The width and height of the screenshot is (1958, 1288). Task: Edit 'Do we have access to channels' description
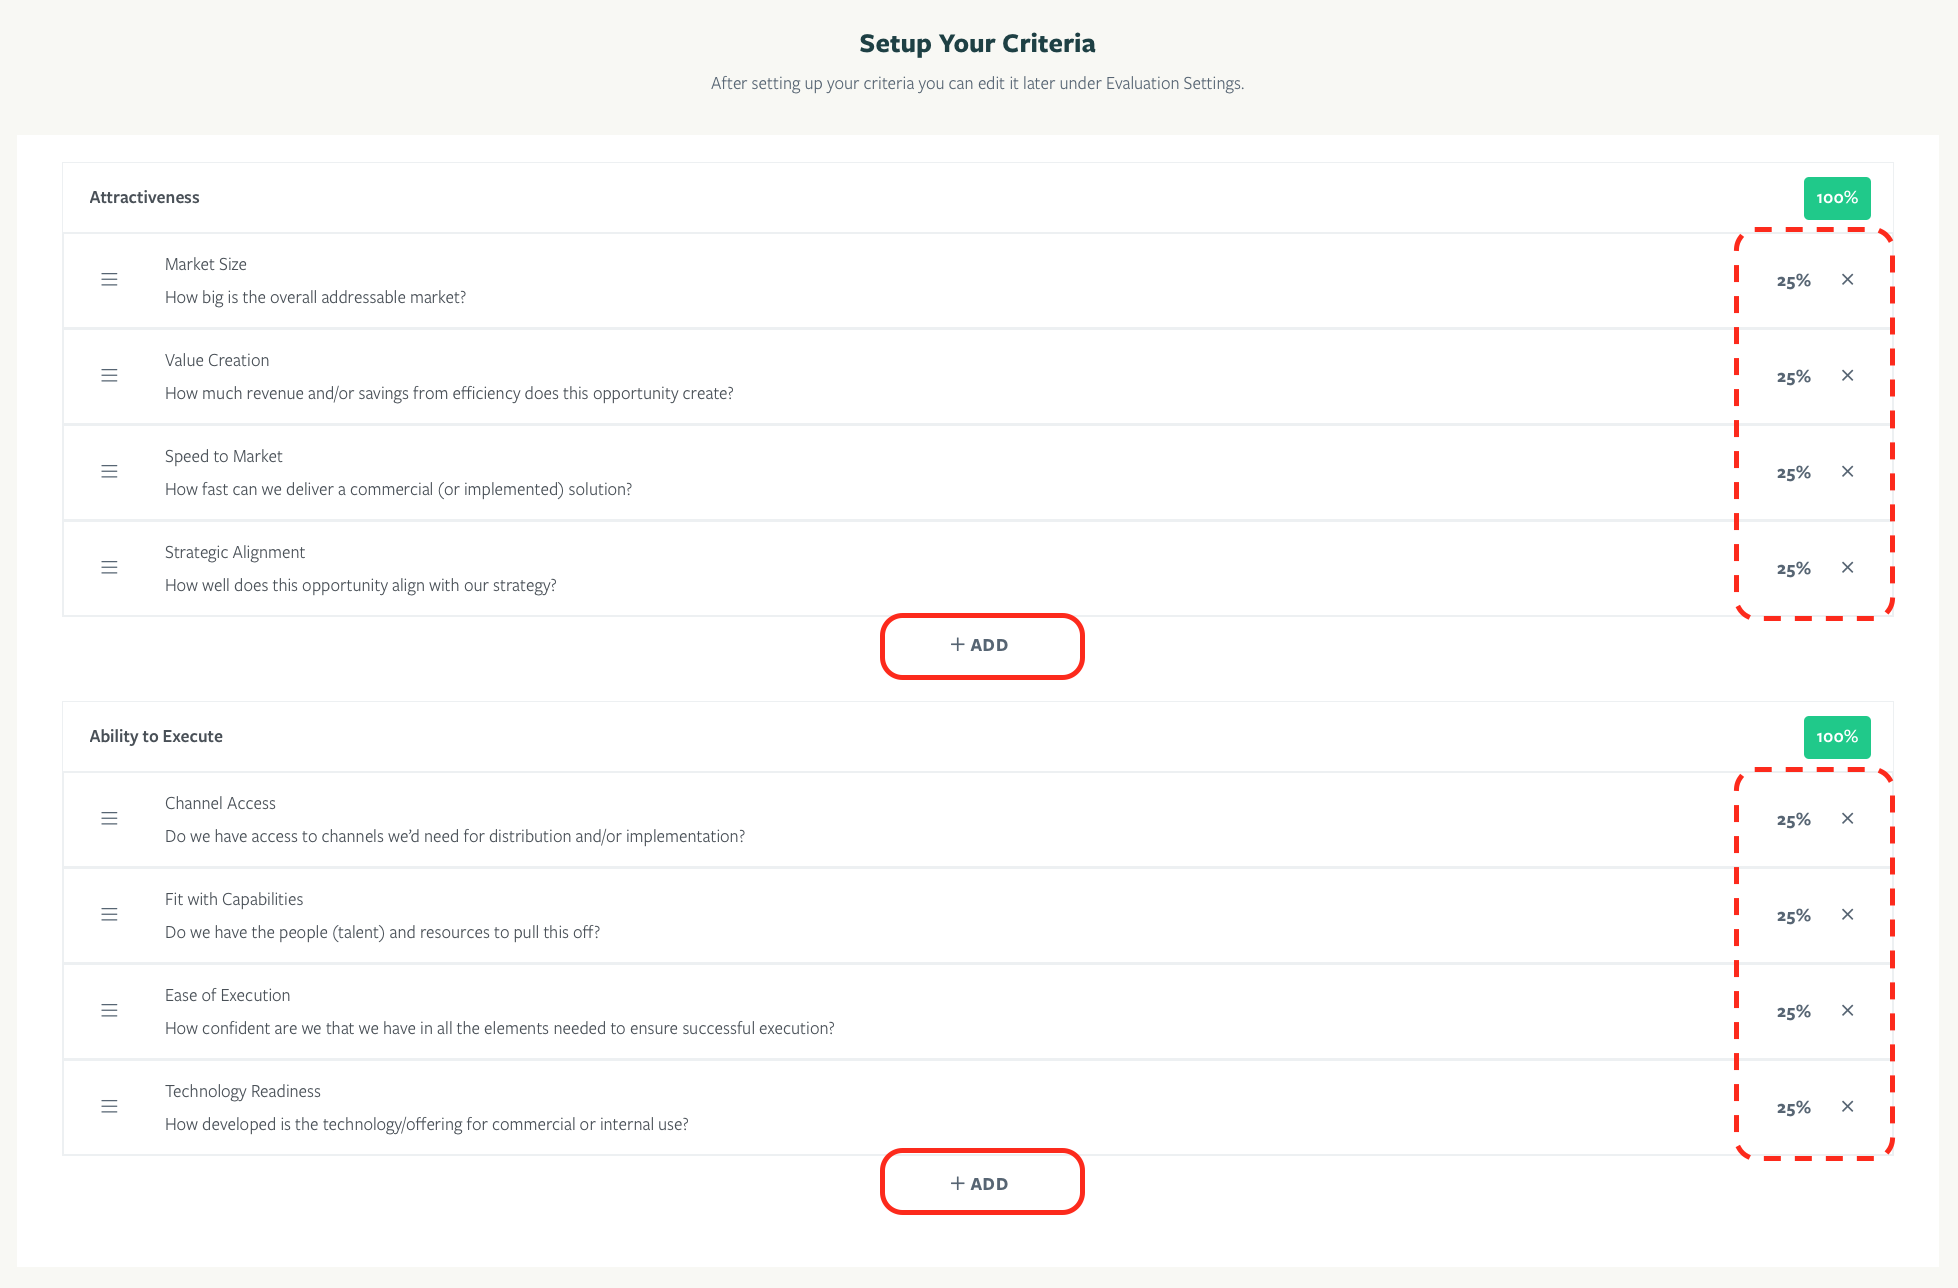(x=455, y=836)
